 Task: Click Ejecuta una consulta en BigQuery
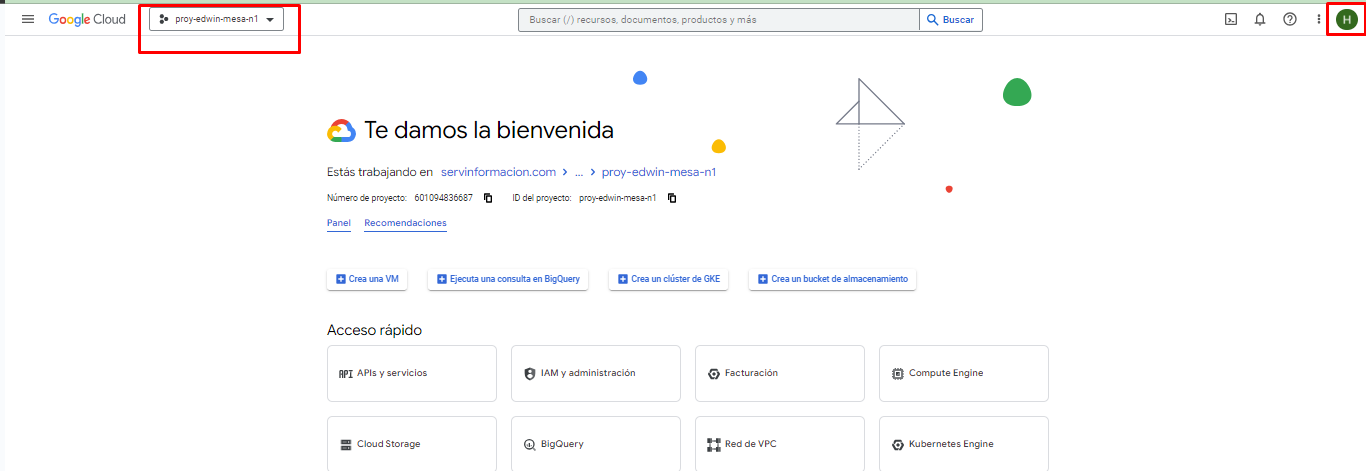click(x=508, y=279)
